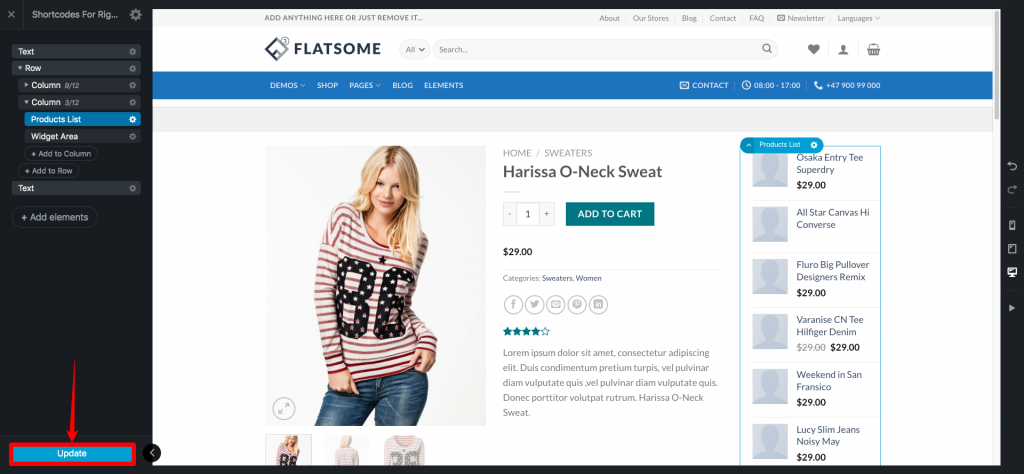Image resolution: width=1024 pixels, height=474 pixels.
Task: Open the shopping cart basket icon
Action: point(873,49)
